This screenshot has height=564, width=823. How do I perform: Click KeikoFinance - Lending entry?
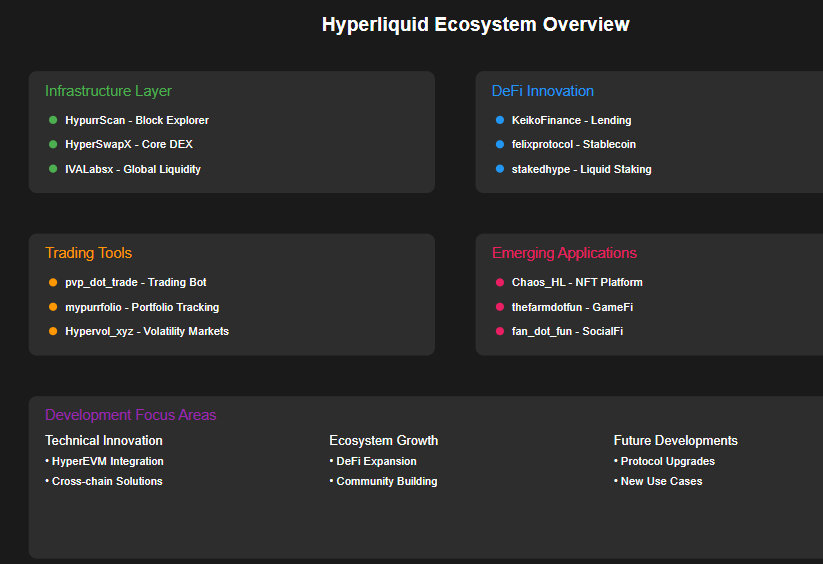click(x=572, y=120)
